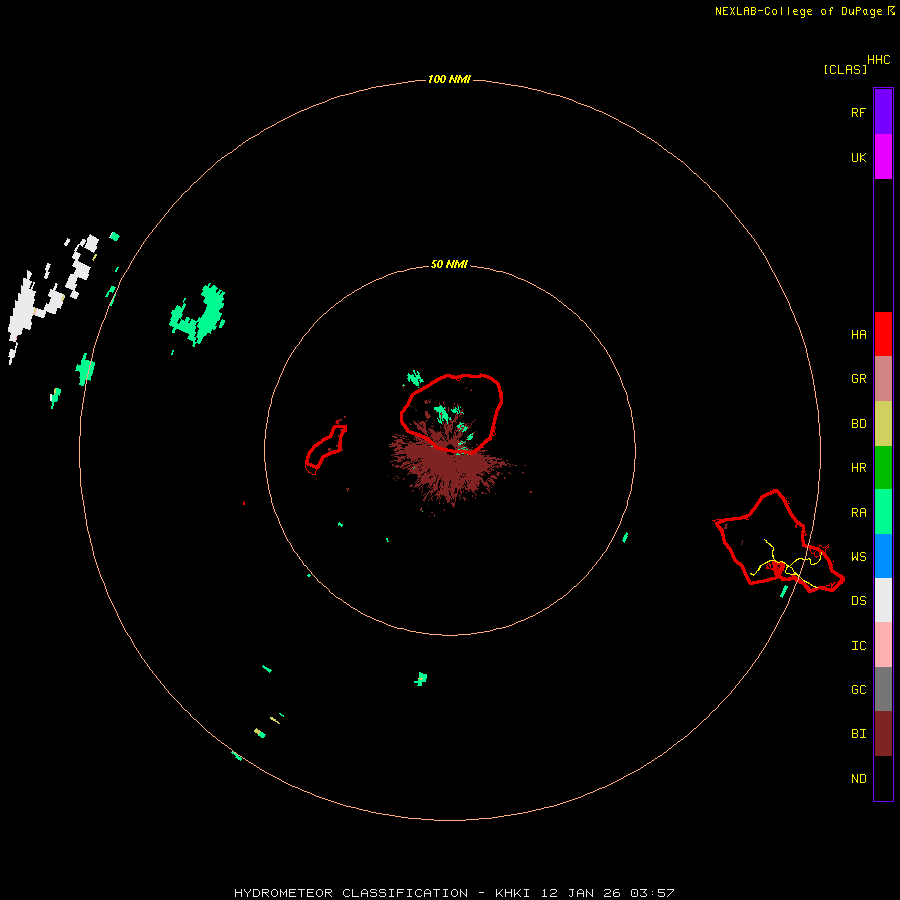The height and width of the screenshot is (900, 900).
Task: Click the IC legend label
Action: [858, 646]
